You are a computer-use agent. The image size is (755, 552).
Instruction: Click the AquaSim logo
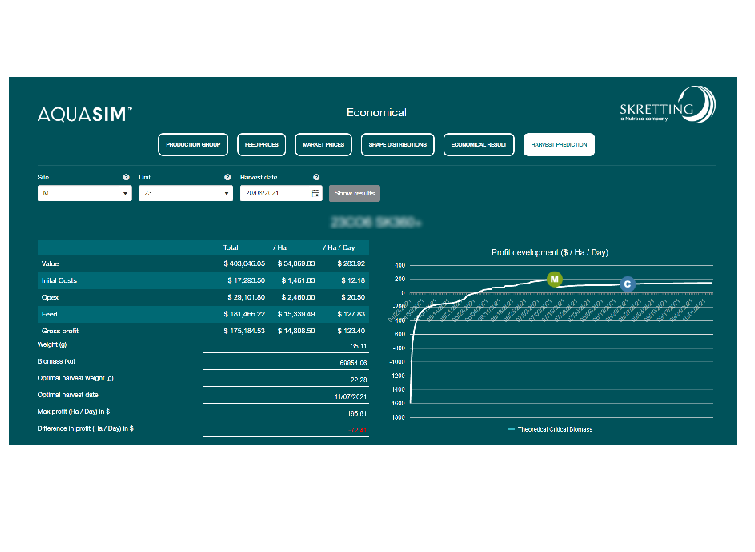(x=85, y=114)
